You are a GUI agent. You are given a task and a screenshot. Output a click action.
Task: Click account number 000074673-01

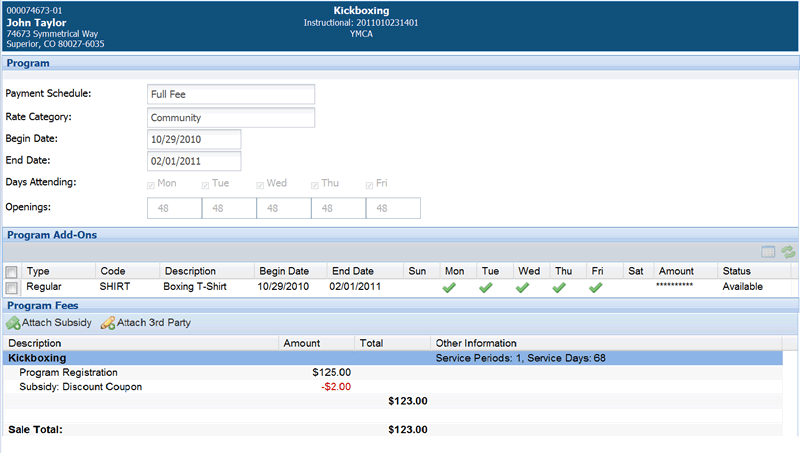[x=34, y=10]
